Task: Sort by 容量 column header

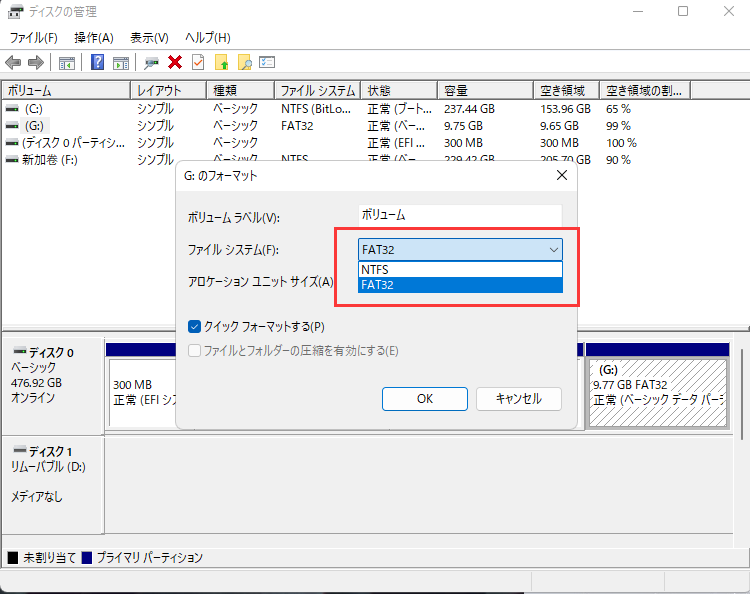Action: [x=485, y=90]
